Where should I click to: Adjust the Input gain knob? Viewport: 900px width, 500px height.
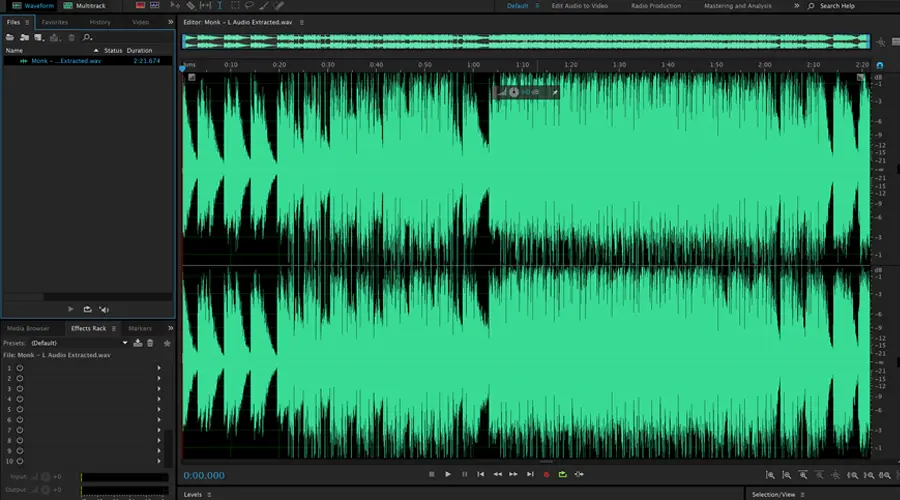(x=45, y=476)
